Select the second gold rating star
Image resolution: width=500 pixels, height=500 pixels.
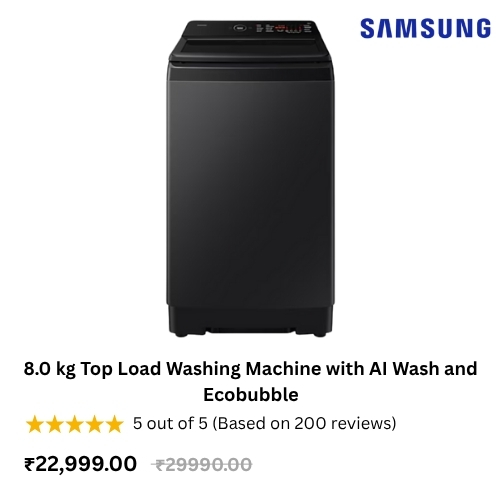tap(54, 424)
